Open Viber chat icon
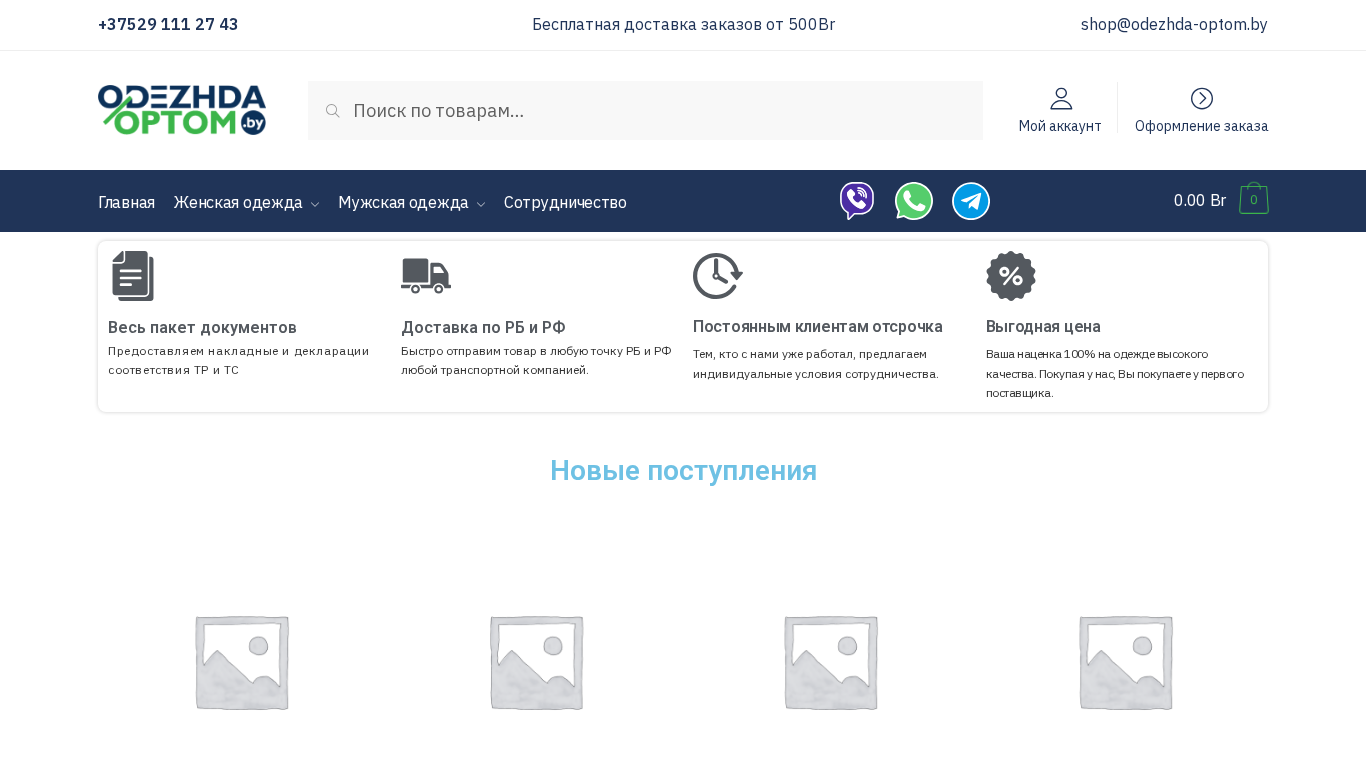The image size is (1366, 768). (857, 201)
